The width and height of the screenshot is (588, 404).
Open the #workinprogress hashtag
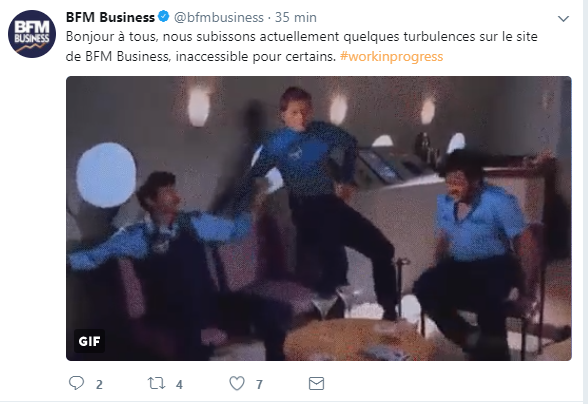pyautogui.click(x=392, y=56)
